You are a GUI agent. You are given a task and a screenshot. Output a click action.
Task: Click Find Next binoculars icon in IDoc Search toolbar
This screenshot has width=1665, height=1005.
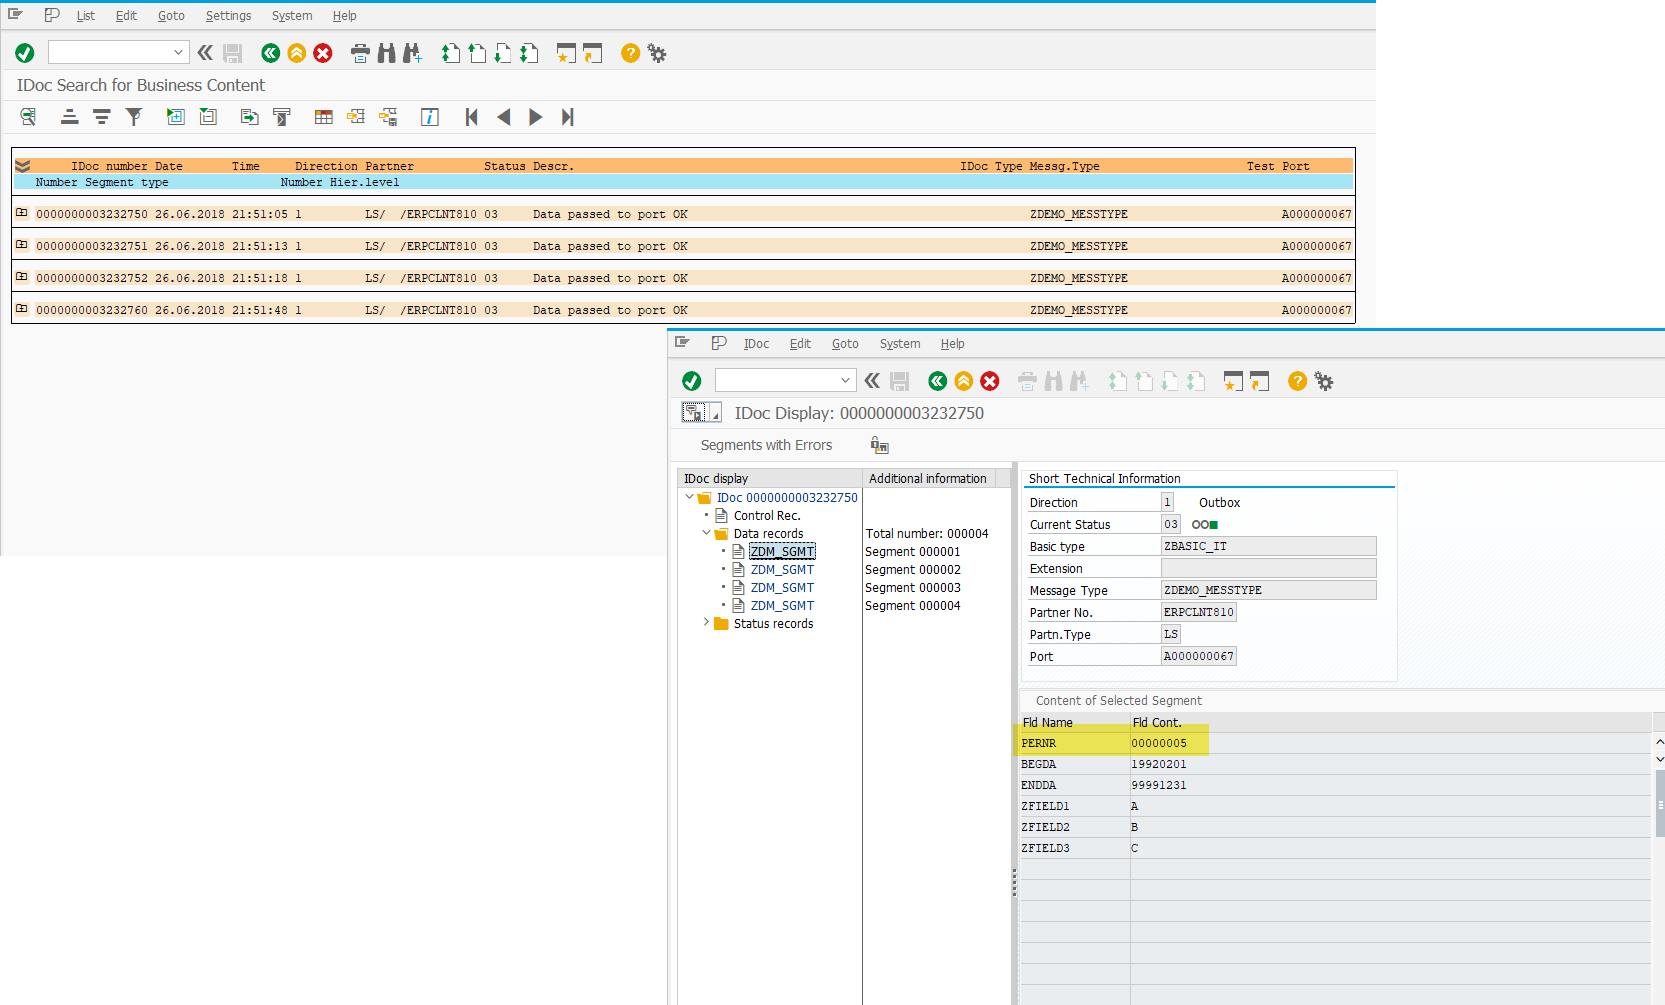(x=412, y=53)
